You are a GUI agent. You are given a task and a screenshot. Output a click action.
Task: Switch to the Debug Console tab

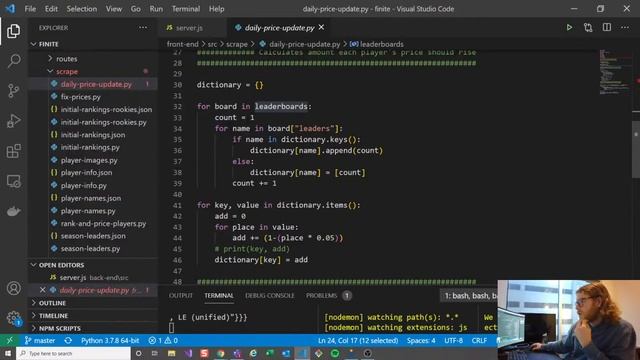[269, 296]
